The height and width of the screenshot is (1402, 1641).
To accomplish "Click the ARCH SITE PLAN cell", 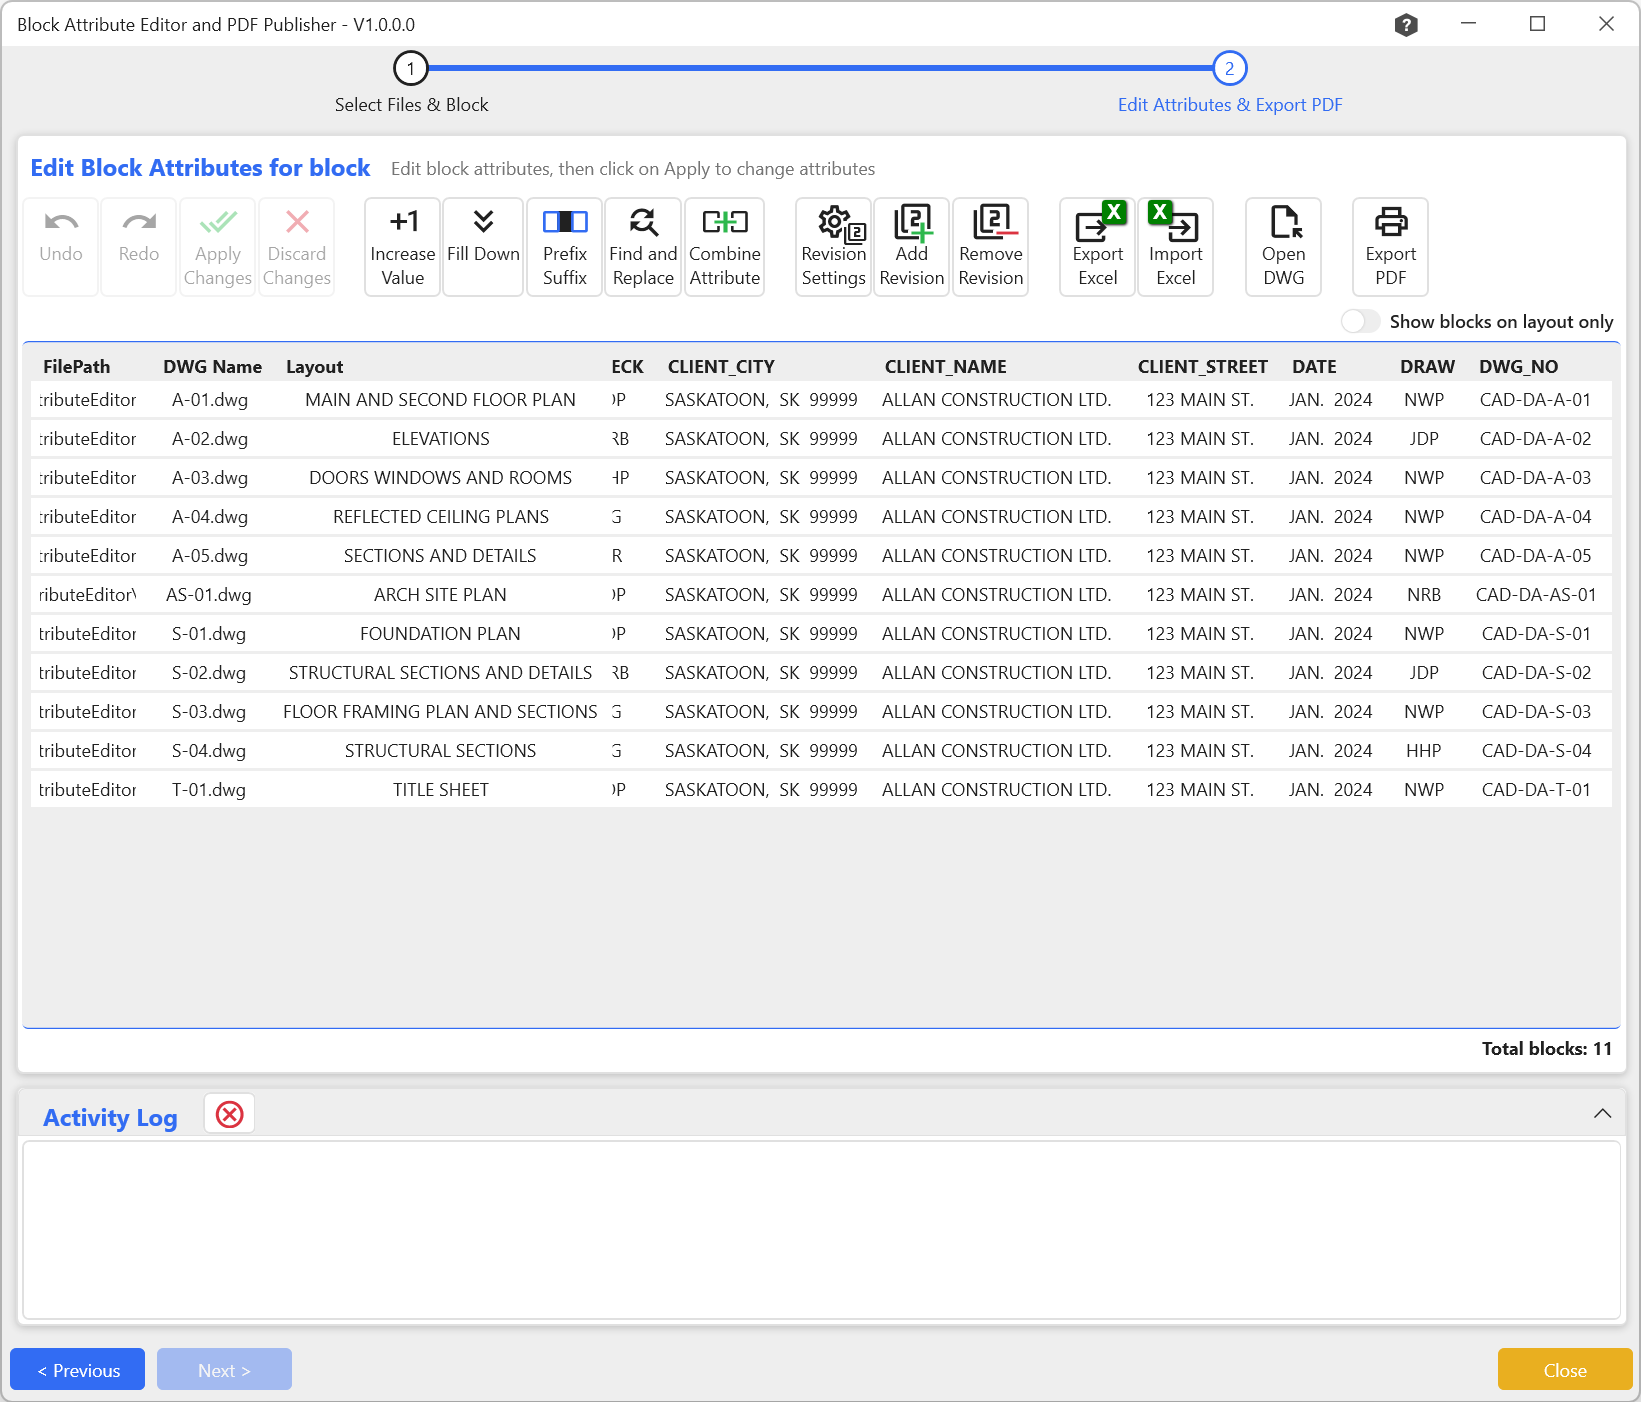I will click(441, 595).
